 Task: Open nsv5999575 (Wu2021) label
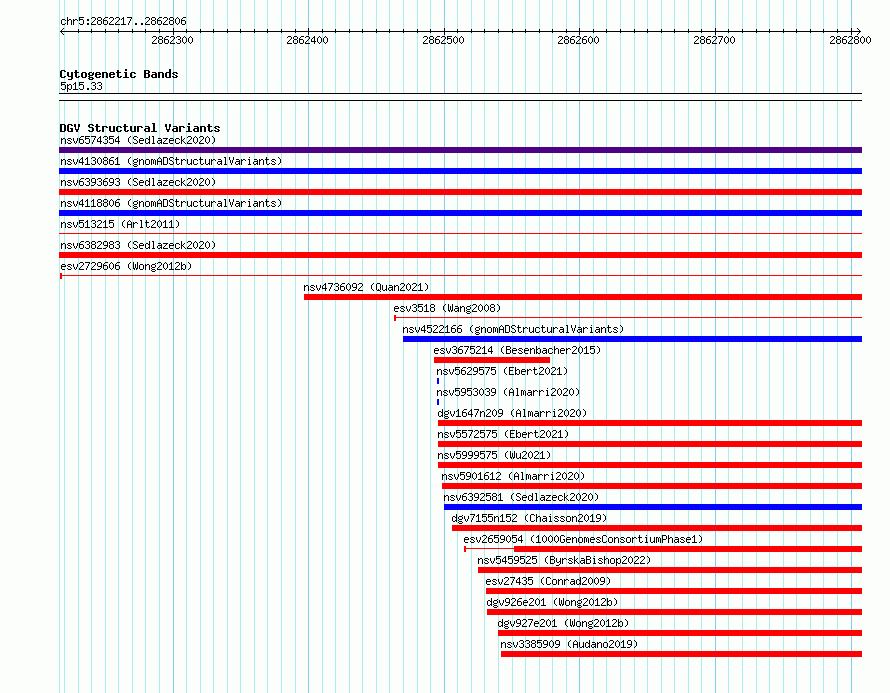pyautogui.click(x=494, y=455)
